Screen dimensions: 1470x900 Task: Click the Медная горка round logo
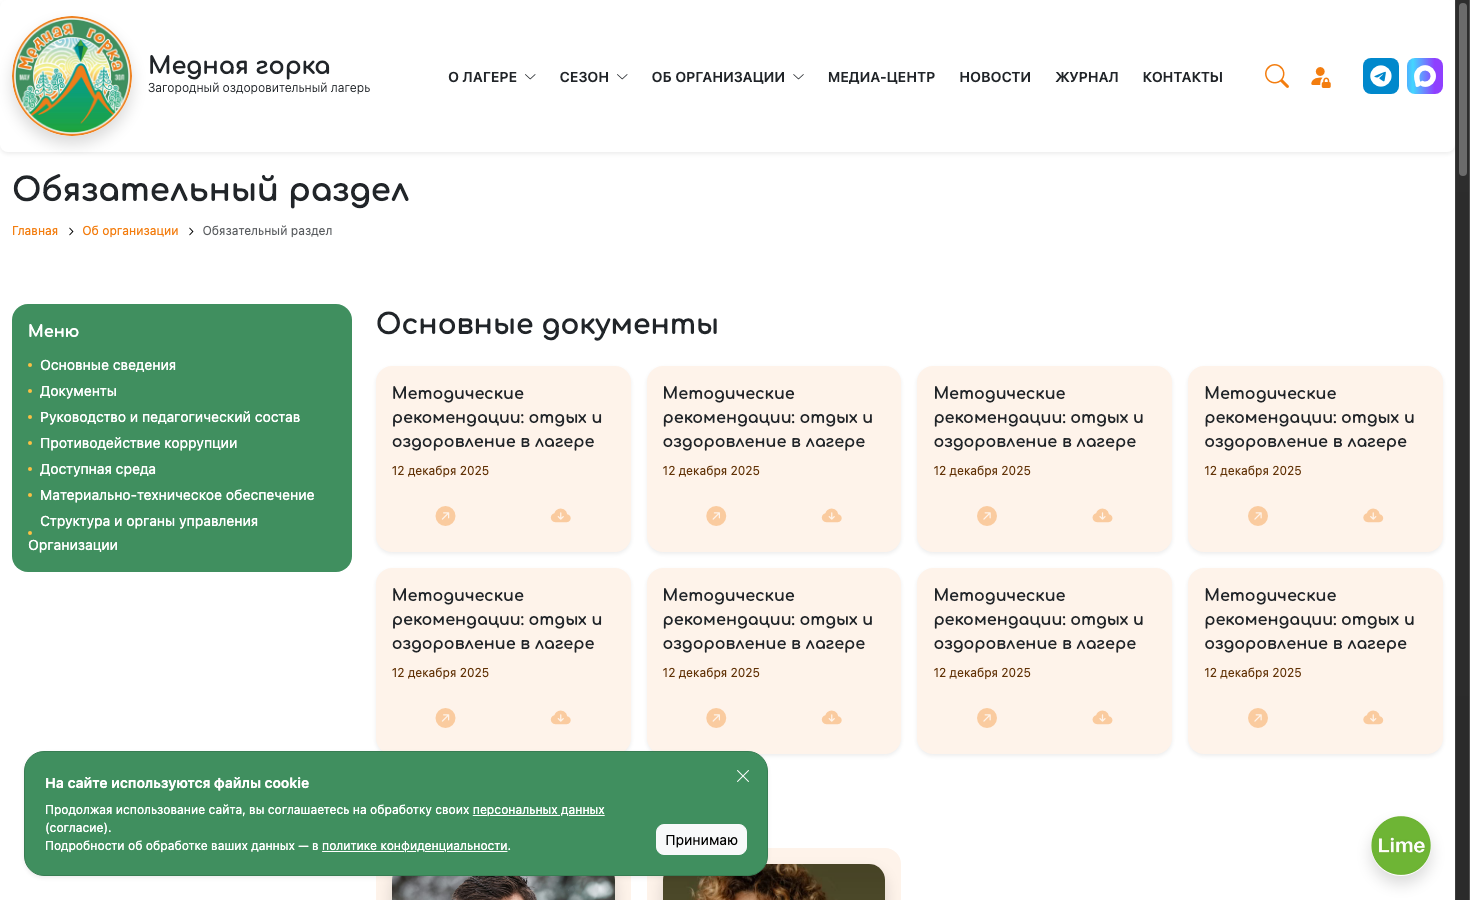[x=72, y=76]
